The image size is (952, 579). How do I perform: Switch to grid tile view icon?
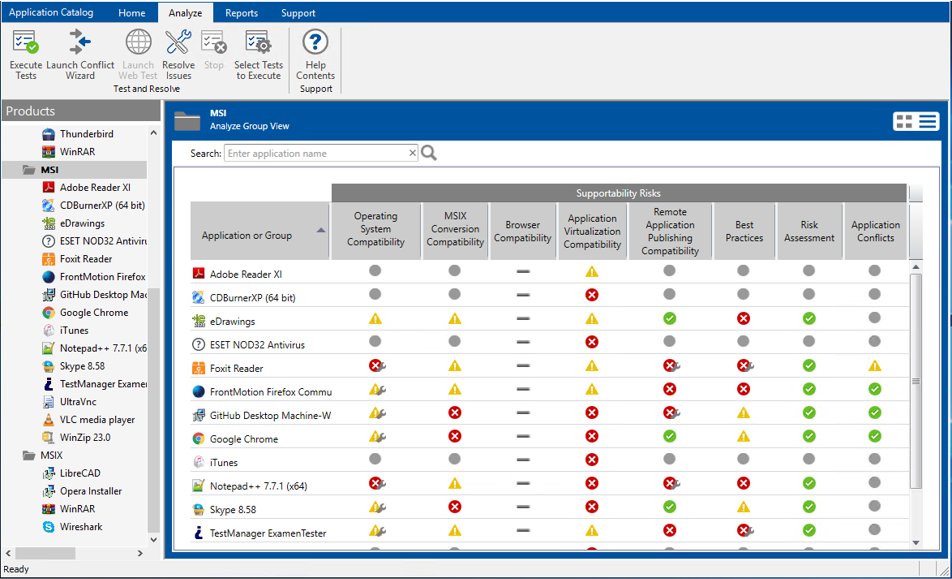pyautogui.click(x=904, y=121)
